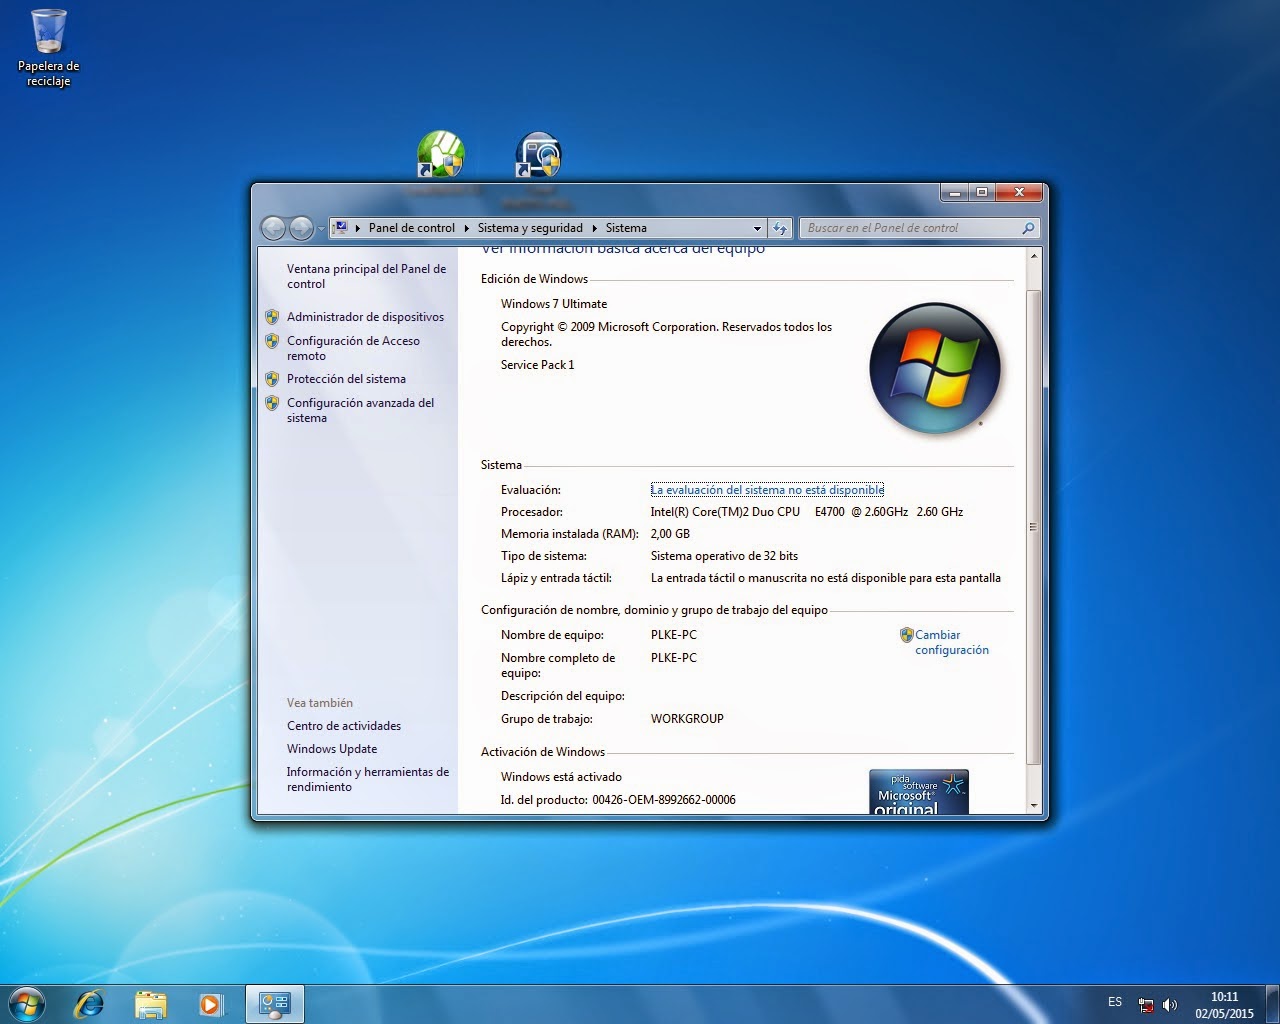Launch Windows Media Player from taskbar
The height and width of the screenshot is (1024, 1280).
211,1003
